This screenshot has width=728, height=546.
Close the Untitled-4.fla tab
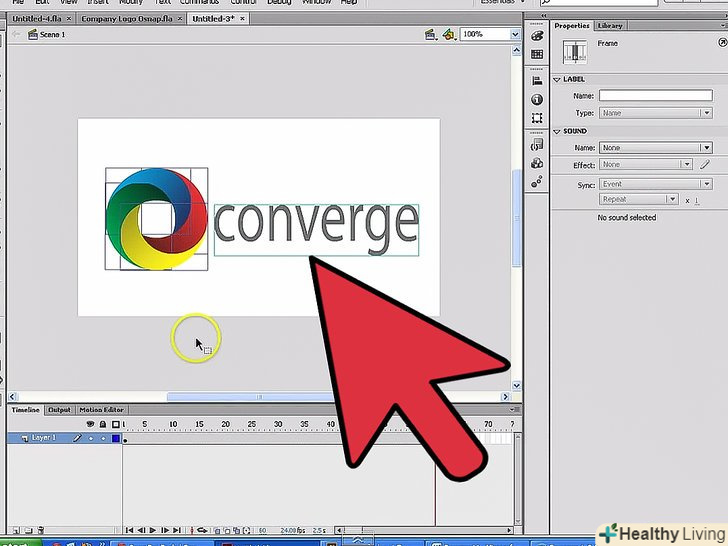point(69,19)
